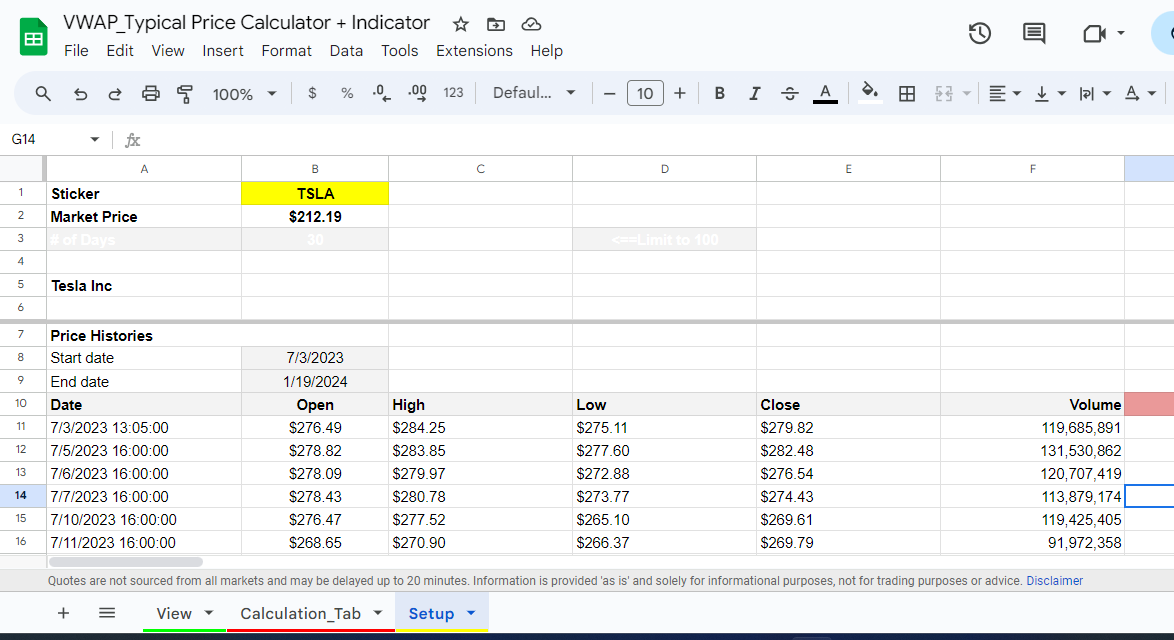Toggle strikethrough formatting
1174x640 pixels.
click(x=789, y=94)
